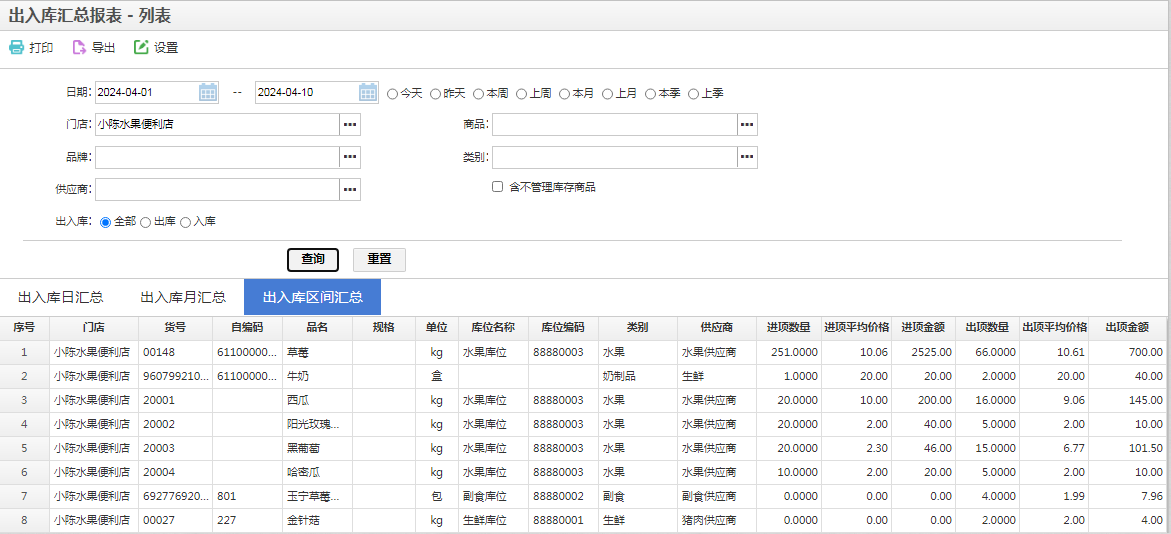
Task: Click the 出项数量 column header
Action: [987, 327]
